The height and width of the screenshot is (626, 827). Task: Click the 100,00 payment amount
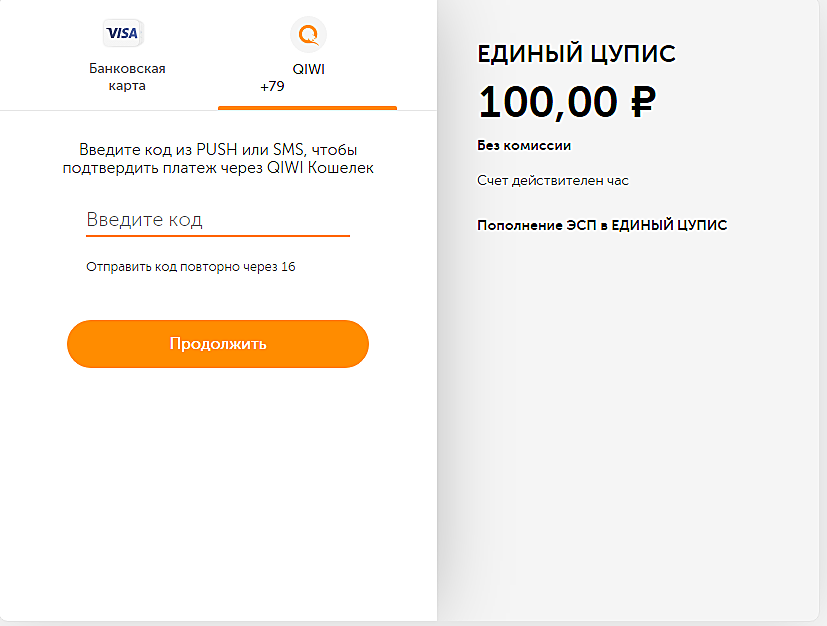547,102
